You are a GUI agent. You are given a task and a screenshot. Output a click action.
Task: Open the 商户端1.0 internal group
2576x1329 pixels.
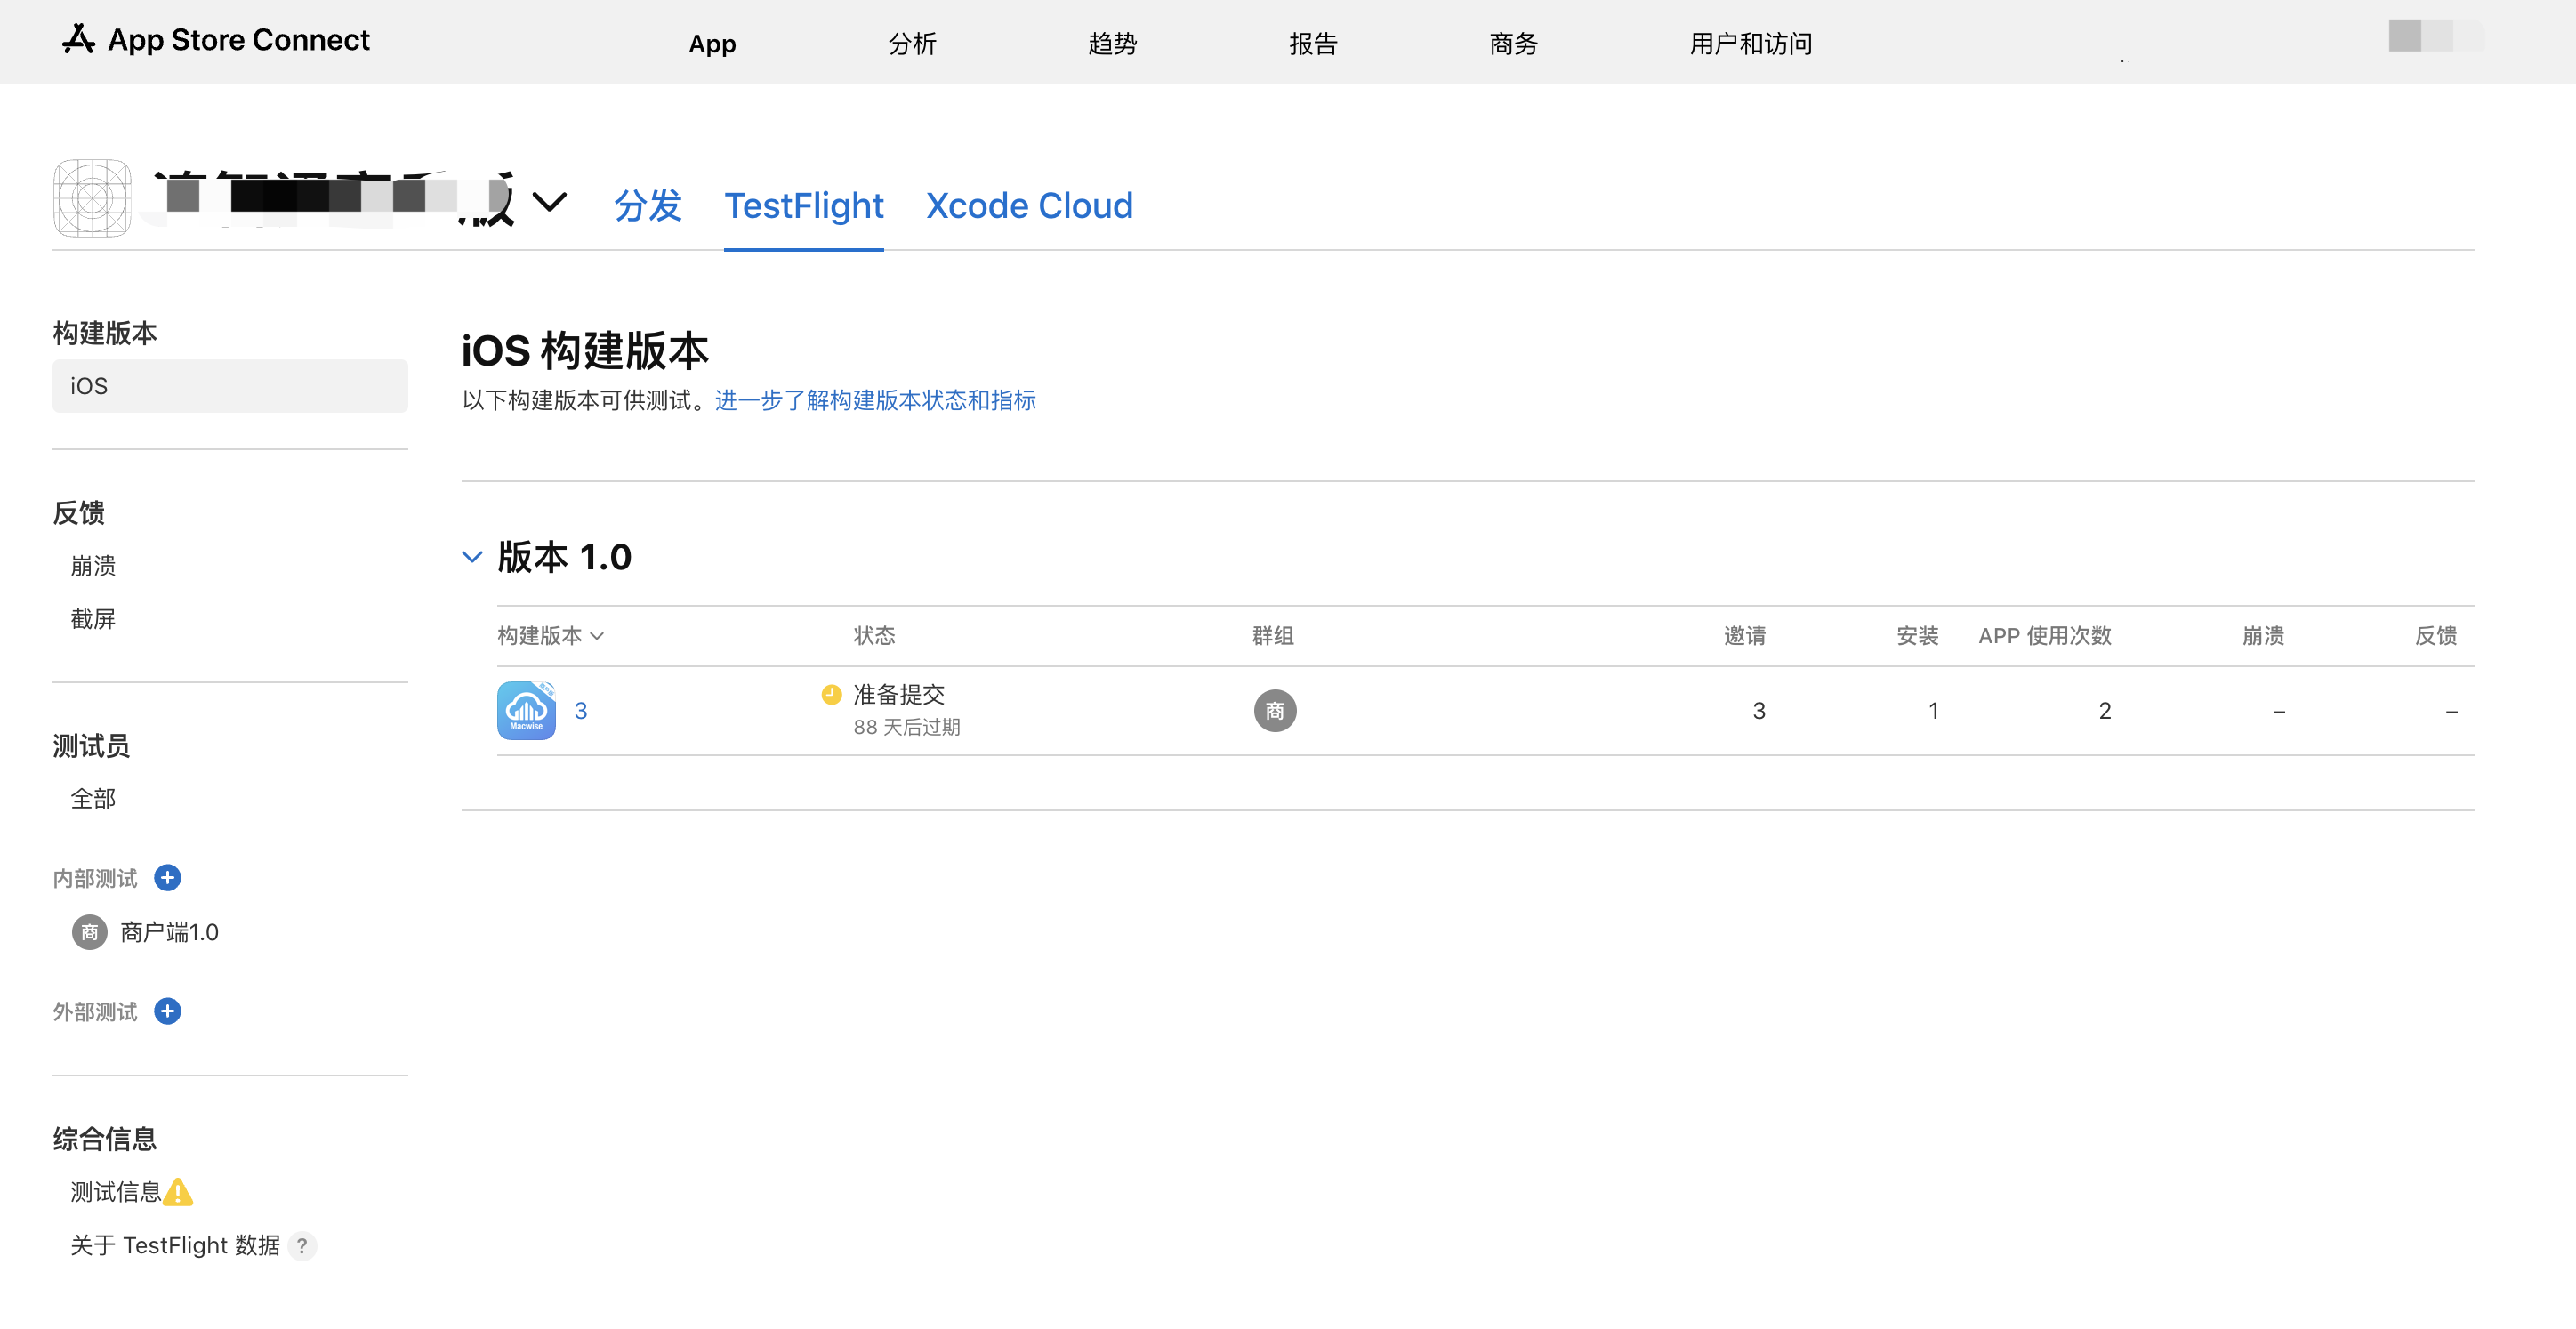coord(169,932)
